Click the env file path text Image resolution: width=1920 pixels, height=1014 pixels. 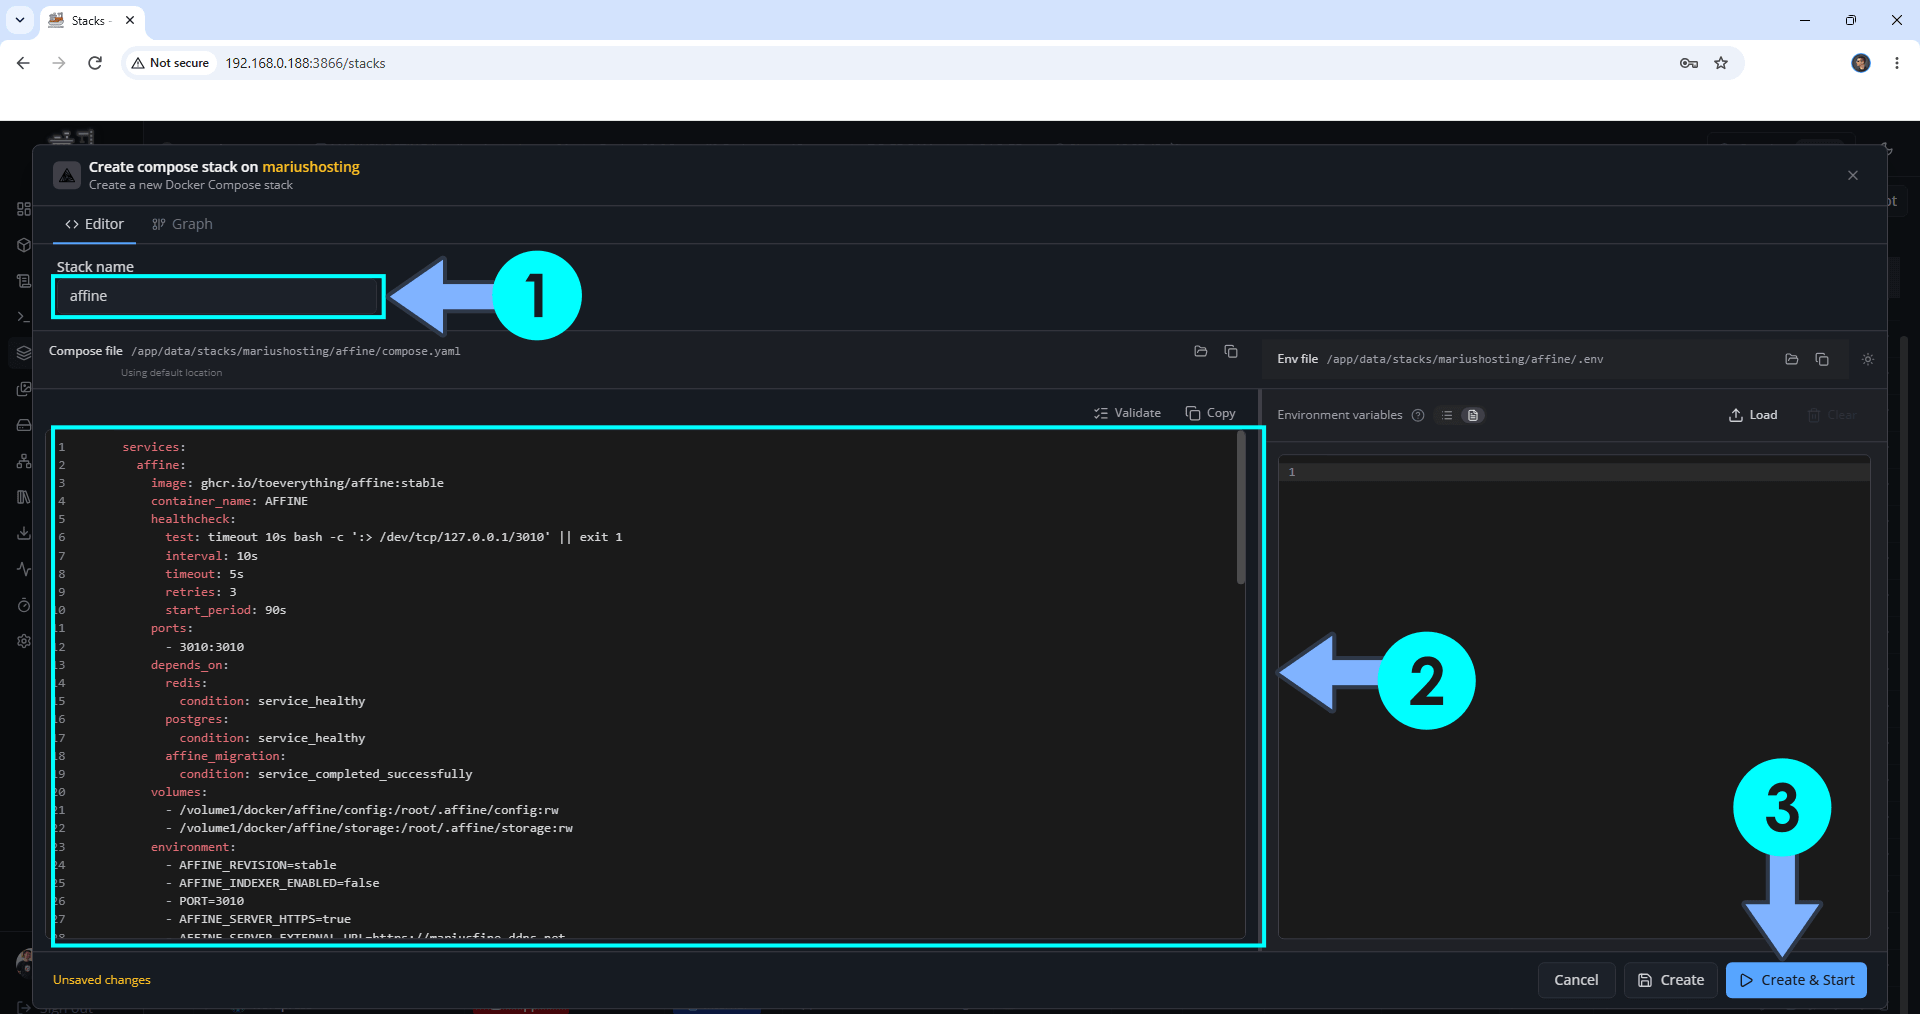point(1465,359)
